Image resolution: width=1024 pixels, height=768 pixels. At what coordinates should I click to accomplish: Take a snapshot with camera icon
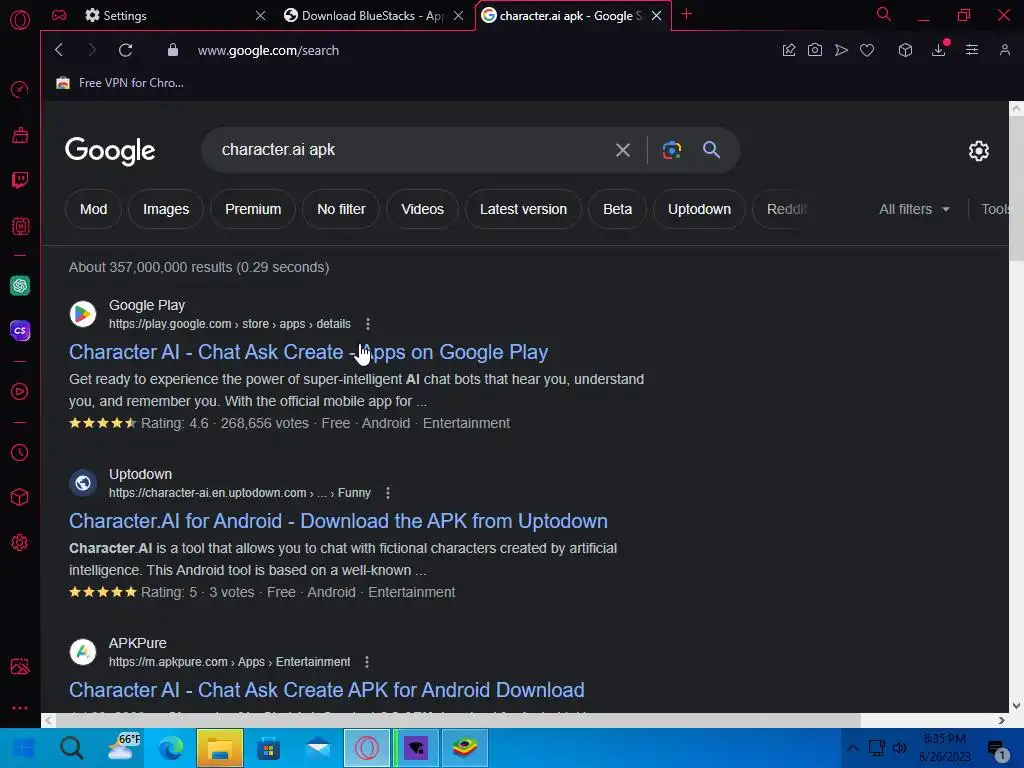click(x=814, y=50)
